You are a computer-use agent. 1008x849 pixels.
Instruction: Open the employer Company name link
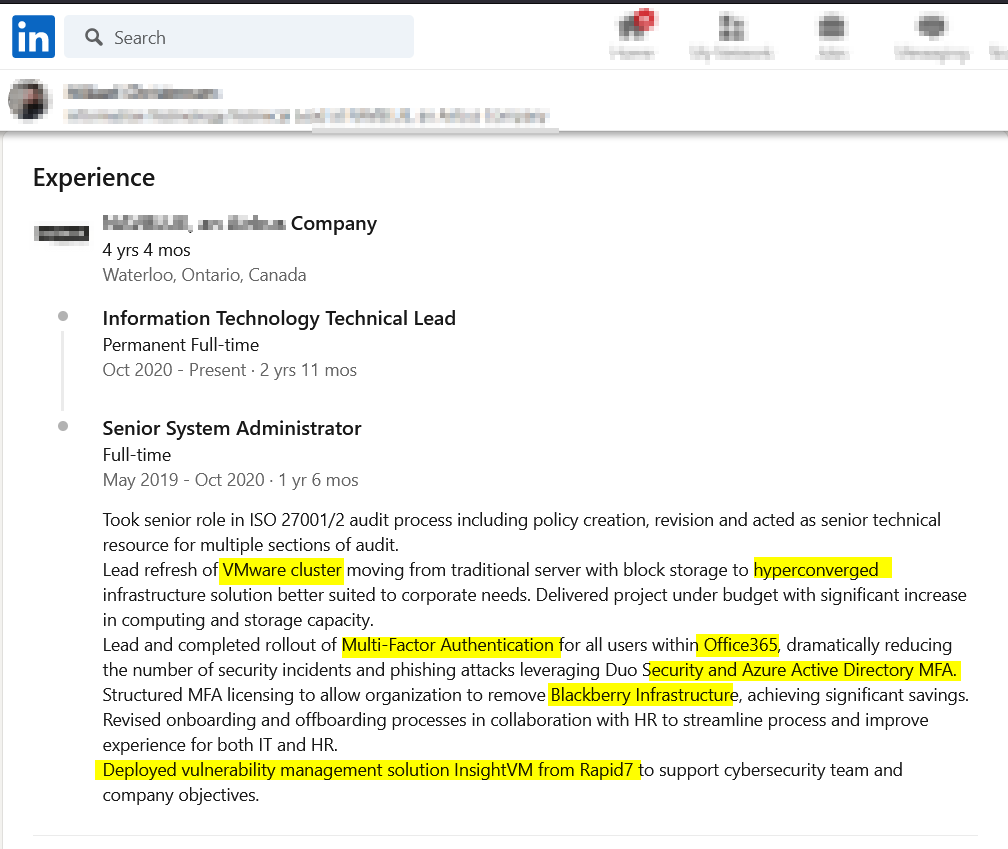(240, 223)
